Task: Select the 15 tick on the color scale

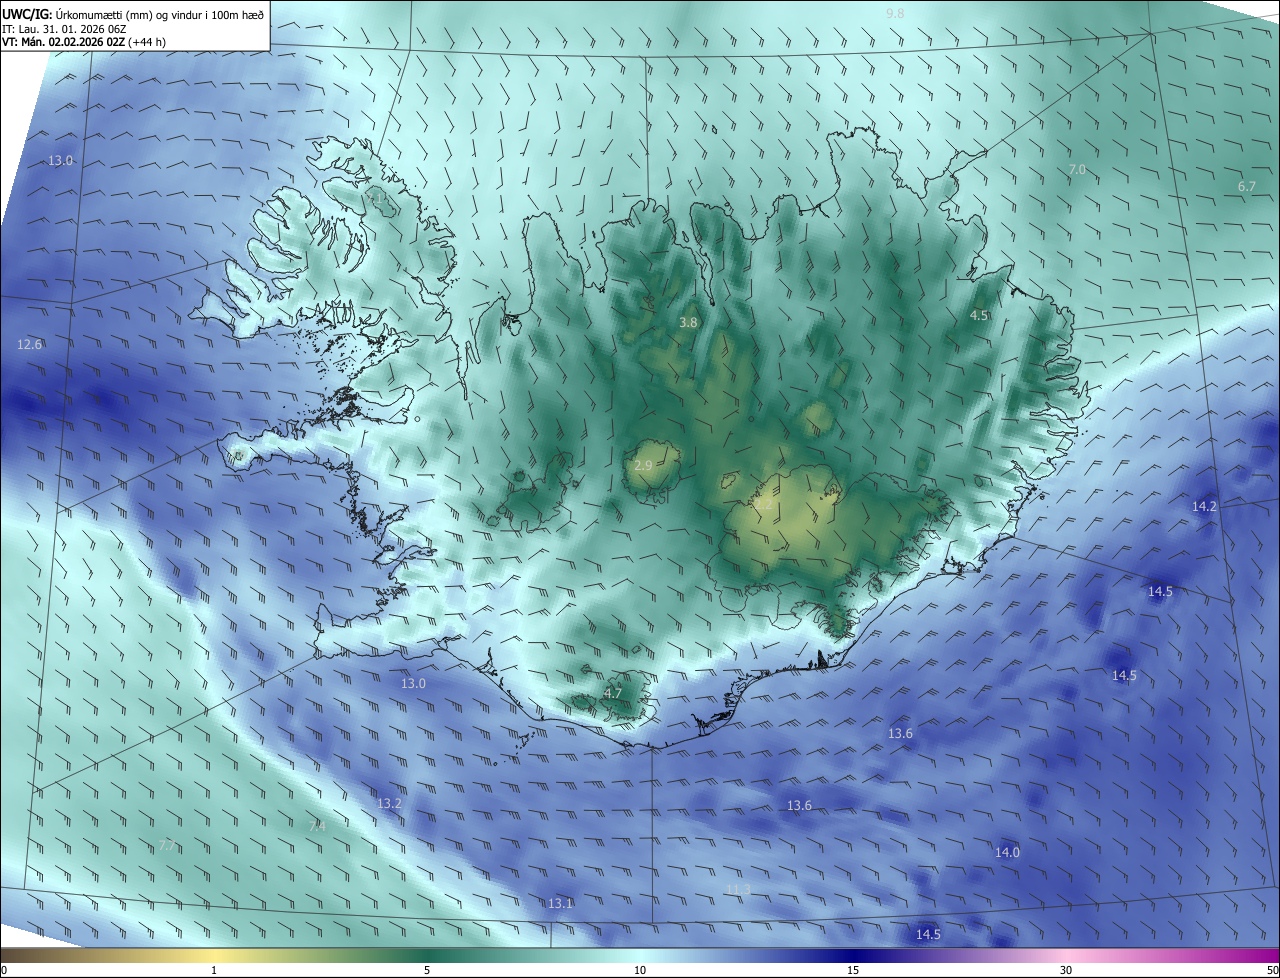Action: tap(853, 970)
